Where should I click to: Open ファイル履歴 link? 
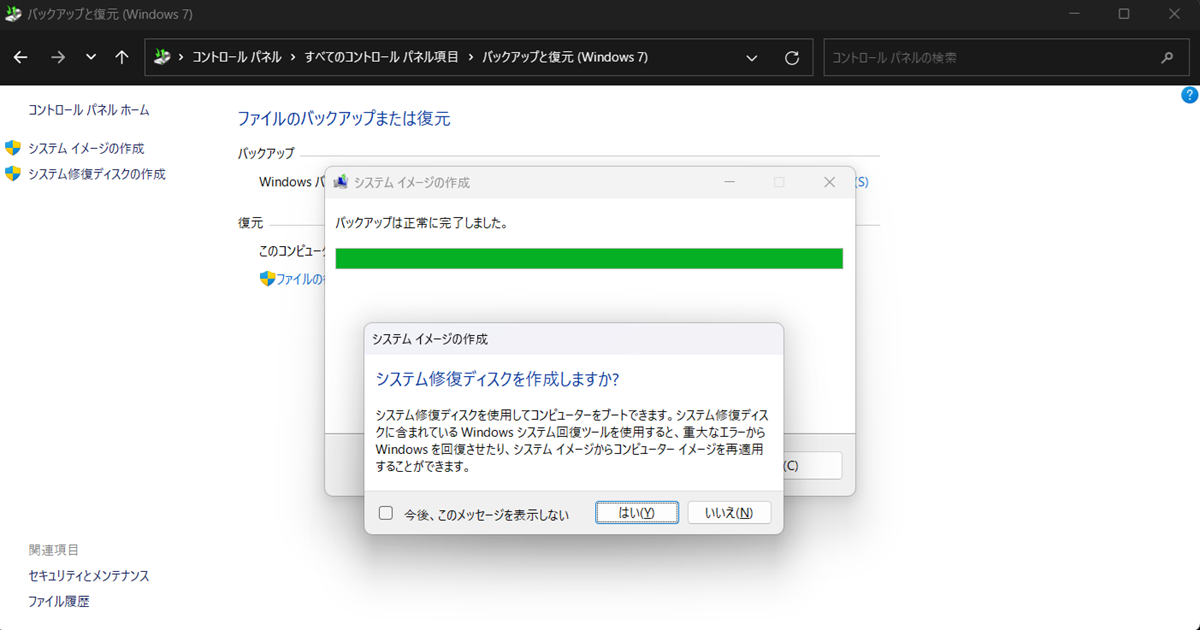click(59, 602)
